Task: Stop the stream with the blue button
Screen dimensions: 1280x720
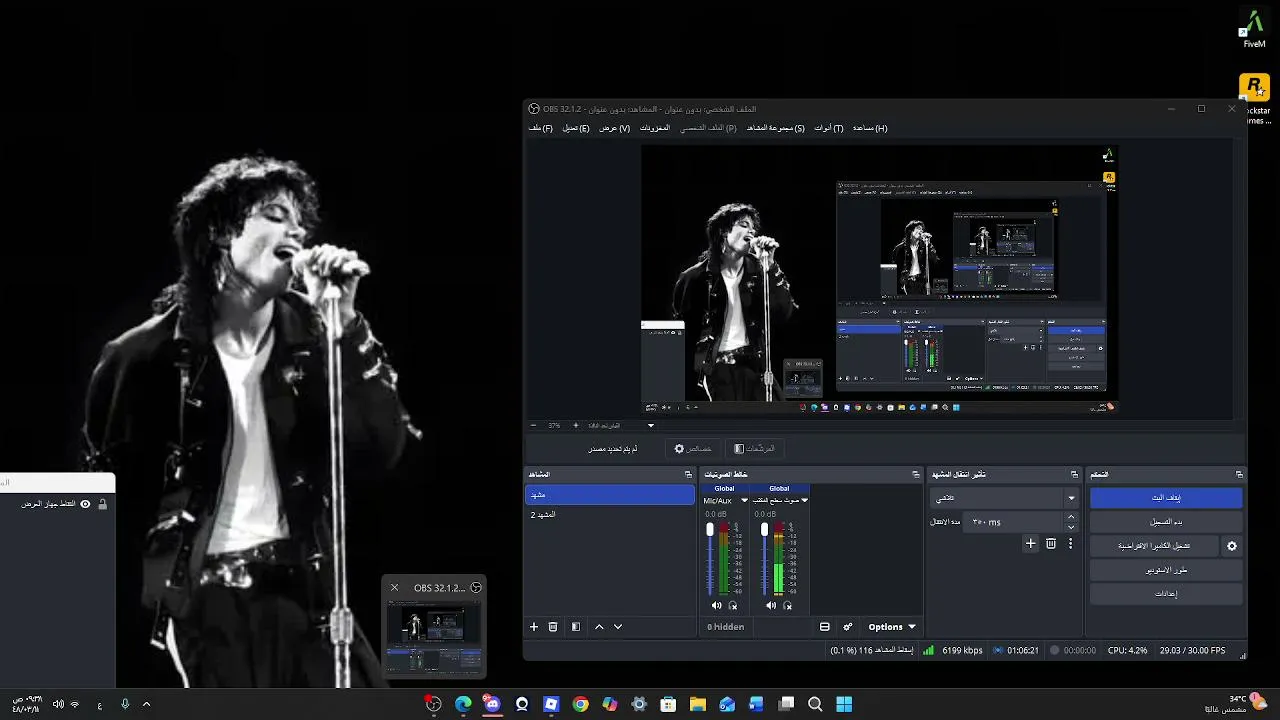Action: [1166, 497]
